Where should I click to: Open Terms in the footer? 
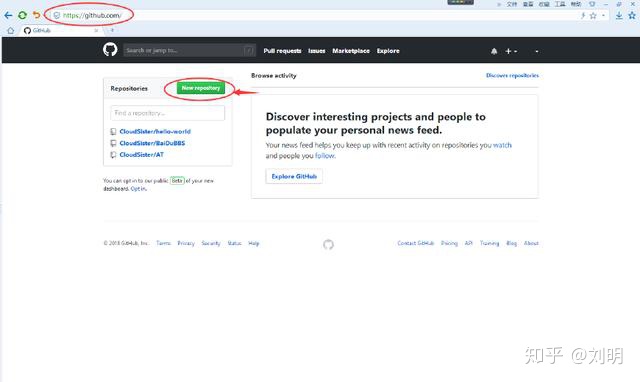[163, 243]
